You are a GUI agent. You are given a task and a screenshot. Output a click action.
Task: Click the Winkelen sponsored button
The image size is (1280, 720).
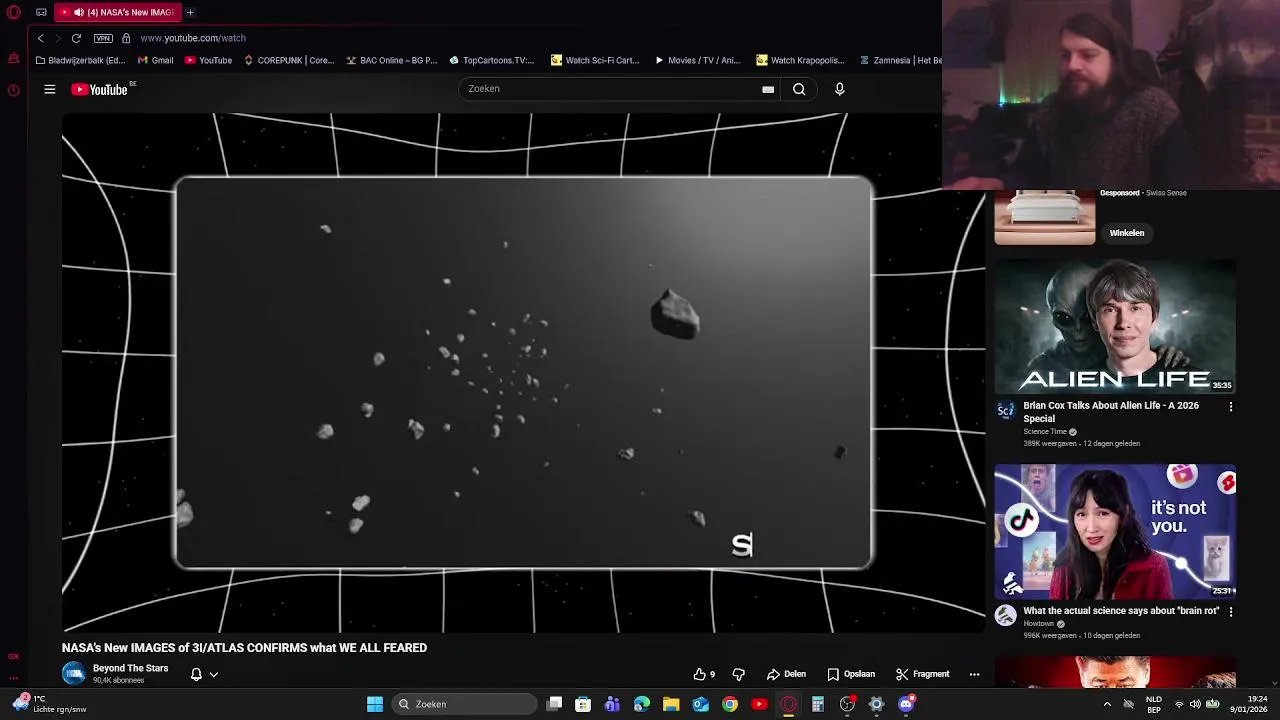(1127, 233)
